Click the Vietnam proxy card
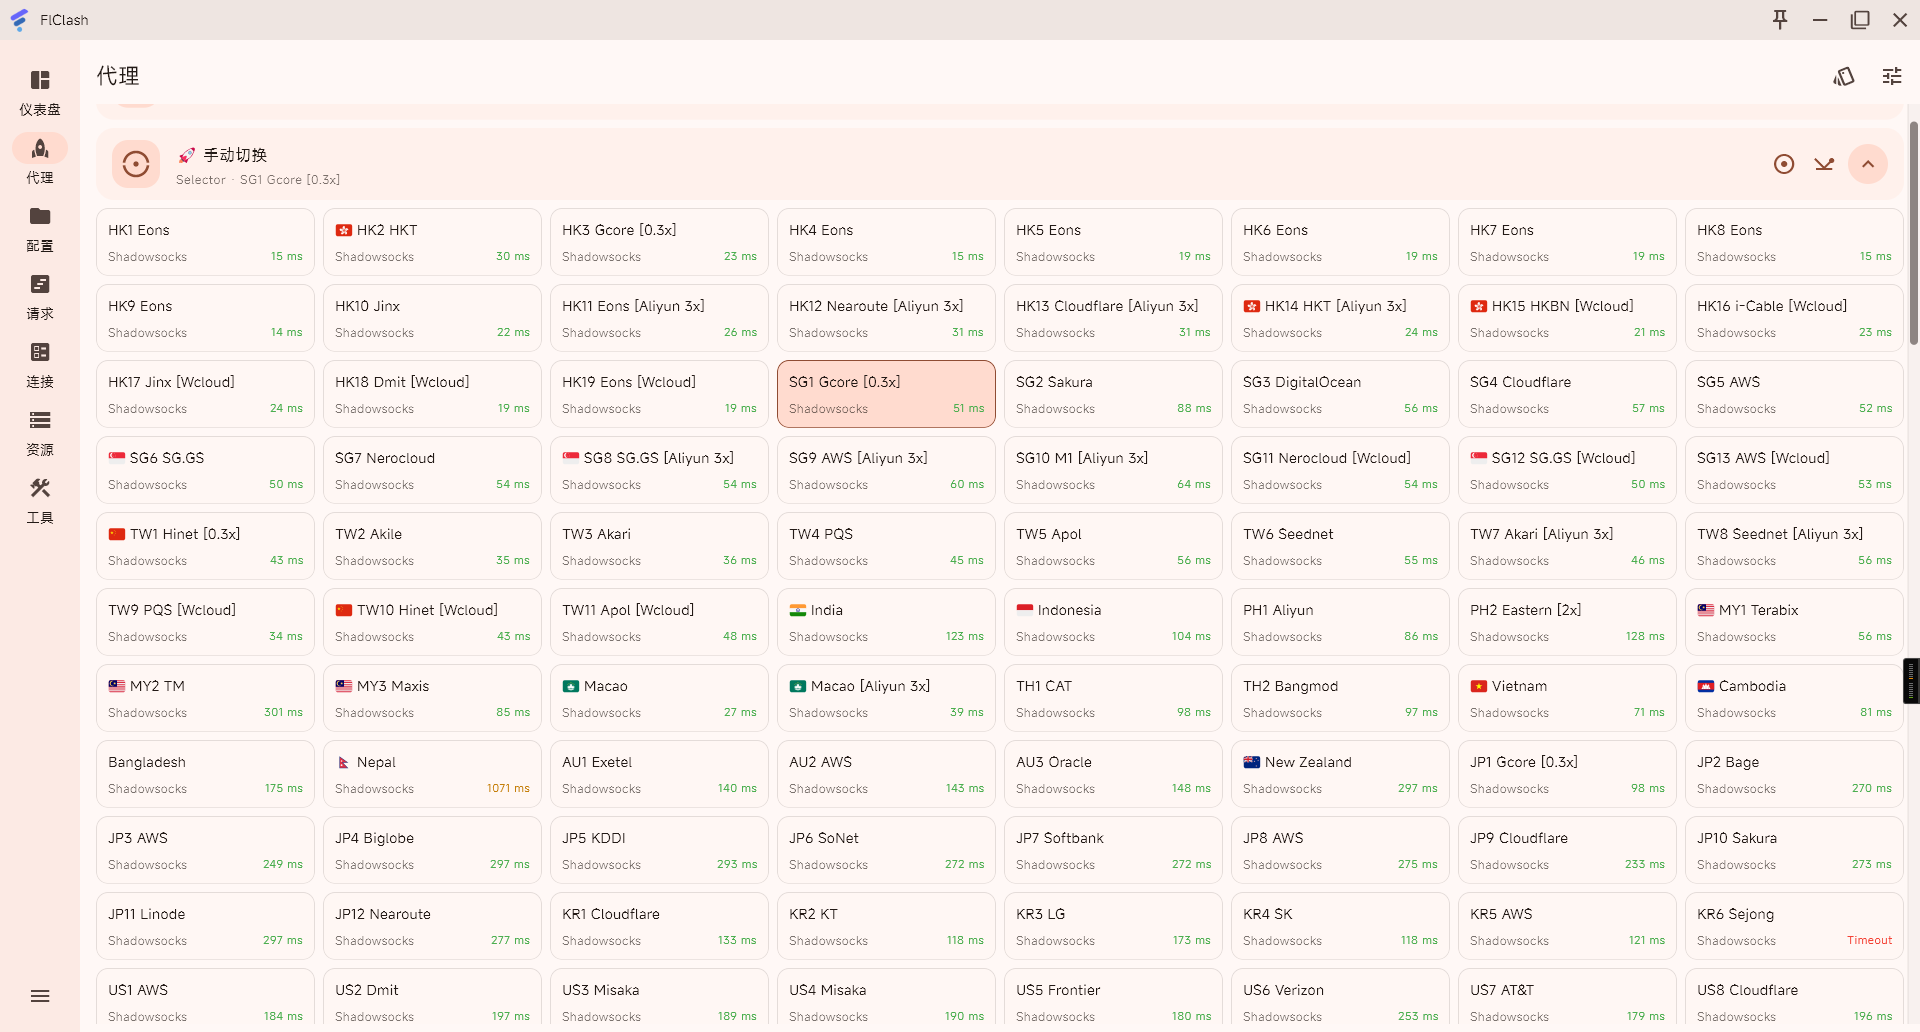The height and width of the screenshot is (1032, 1920). pyautogui.click(x=1567, y=698)
